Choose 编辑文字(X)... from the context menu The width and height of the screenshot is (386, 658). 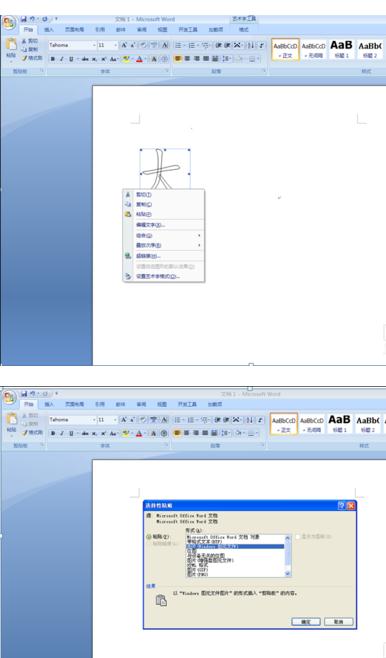tap(164, 225)
